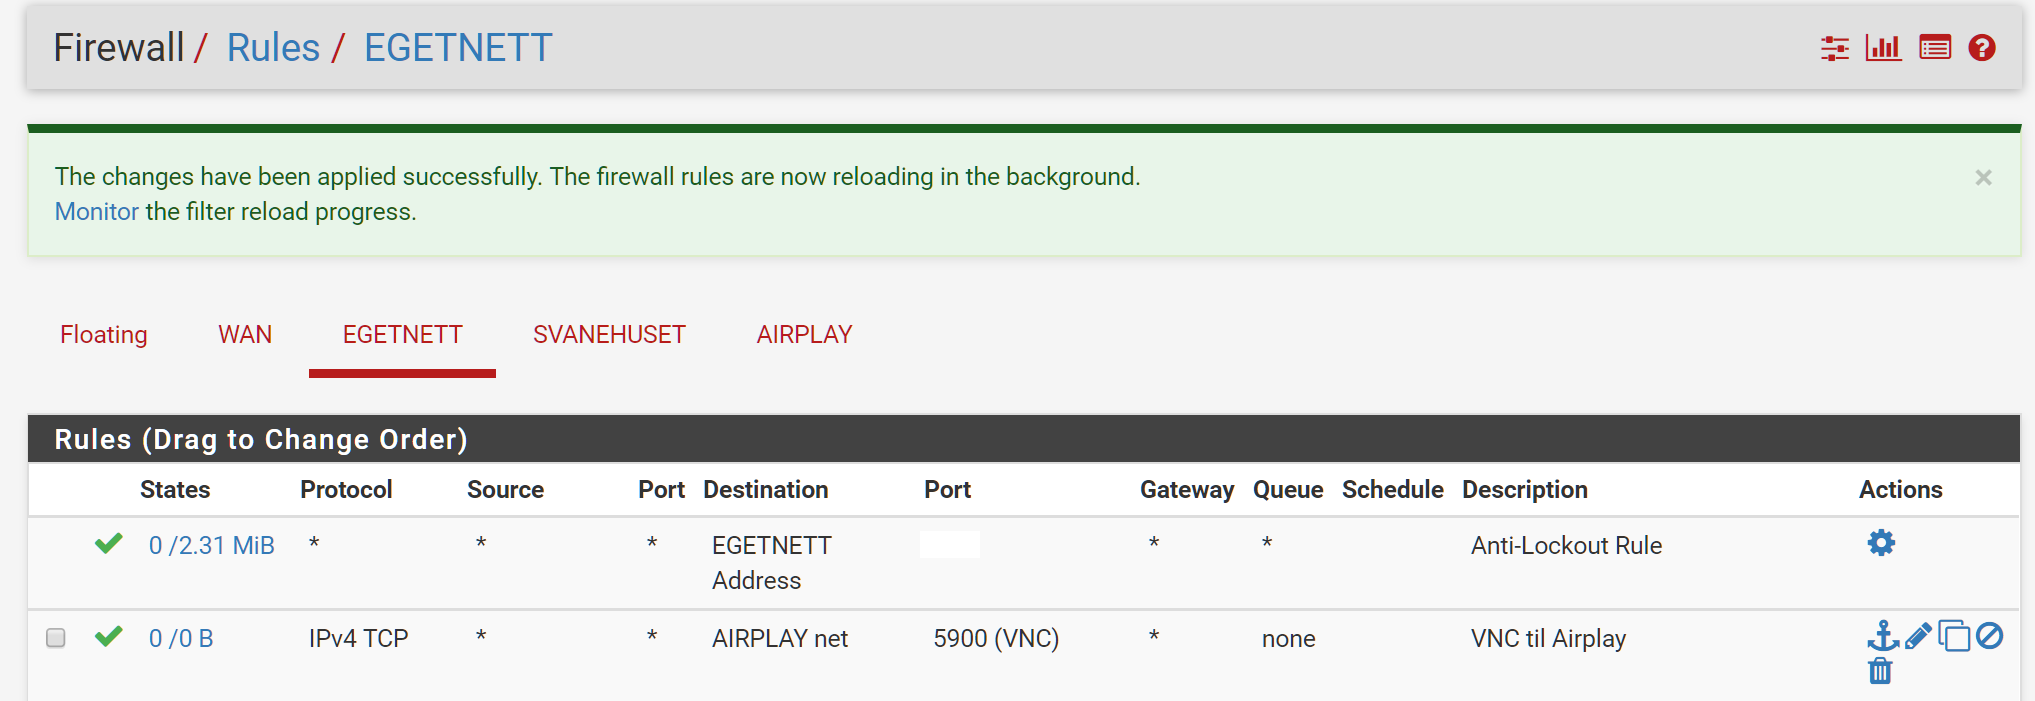
Task: Open the related status bar-chart icon
Action: (x=1883, y=48)
